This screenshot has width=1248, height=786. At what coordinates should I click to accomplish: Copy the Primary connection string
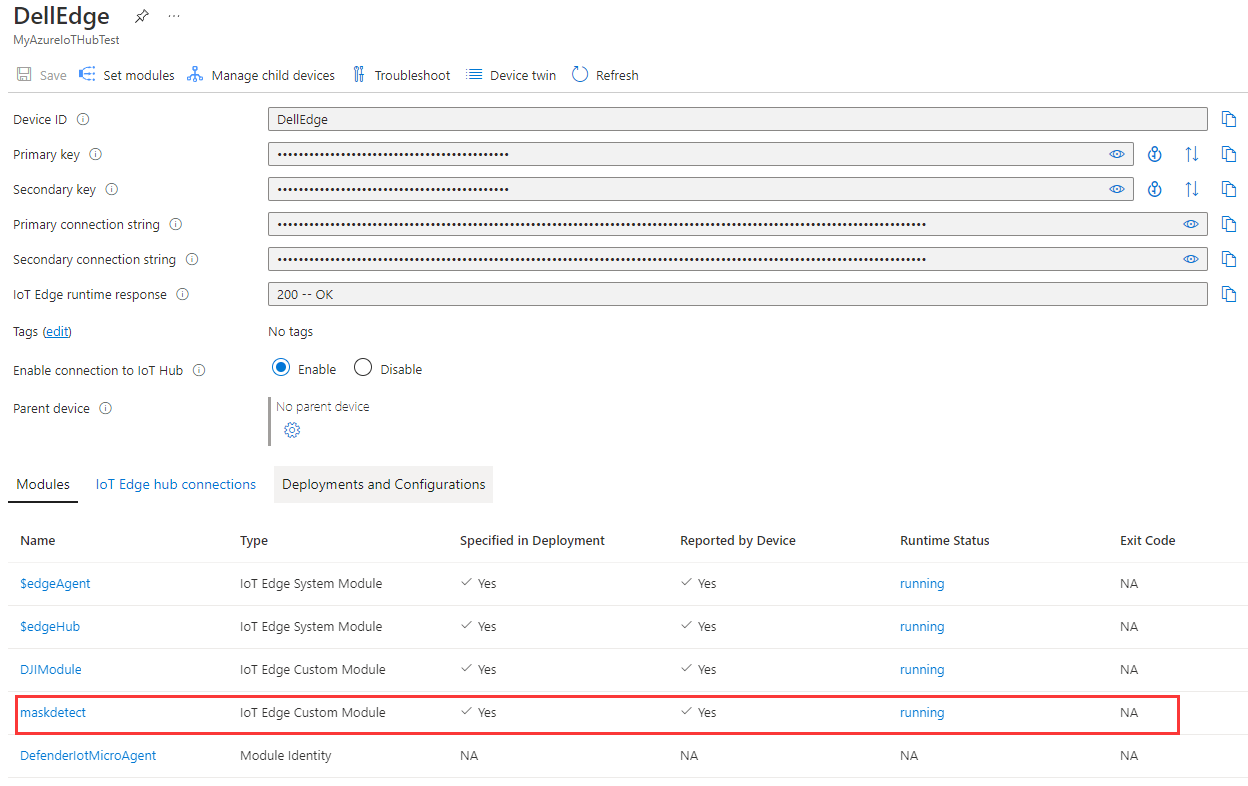point(1229,224)
